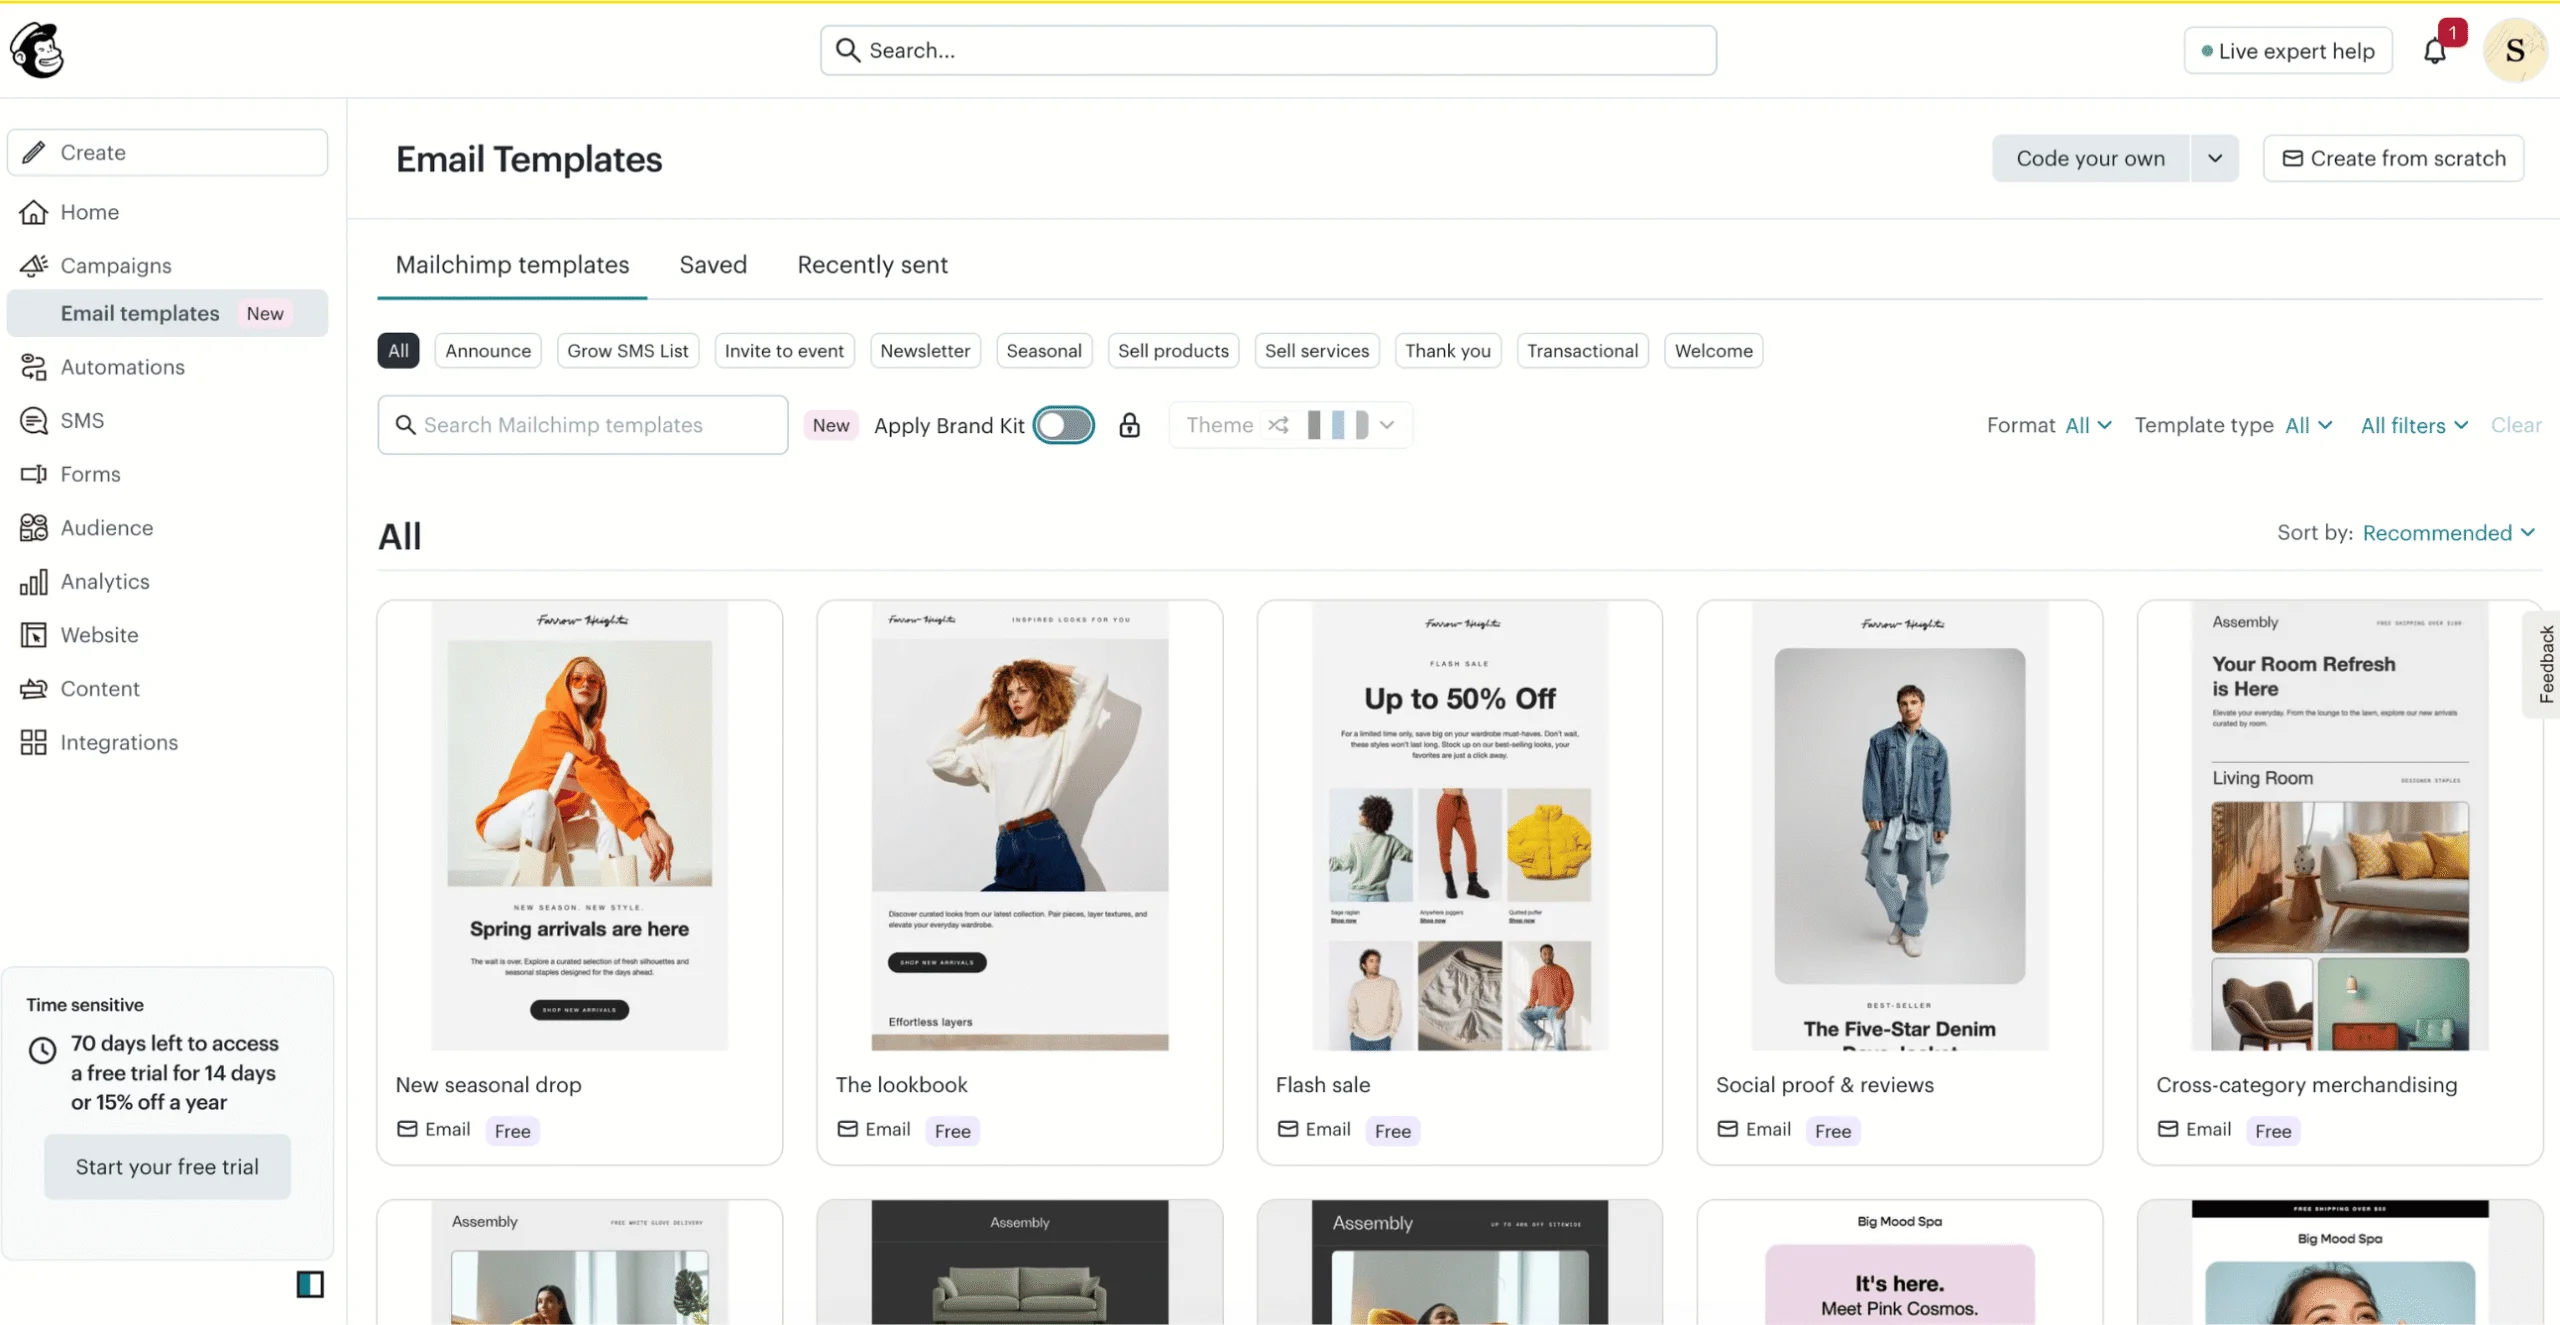Screen dimensions: 2560x1325
Task: Click the Theme color swatches
Action: pyautogui.click(x=1337, y=425)
